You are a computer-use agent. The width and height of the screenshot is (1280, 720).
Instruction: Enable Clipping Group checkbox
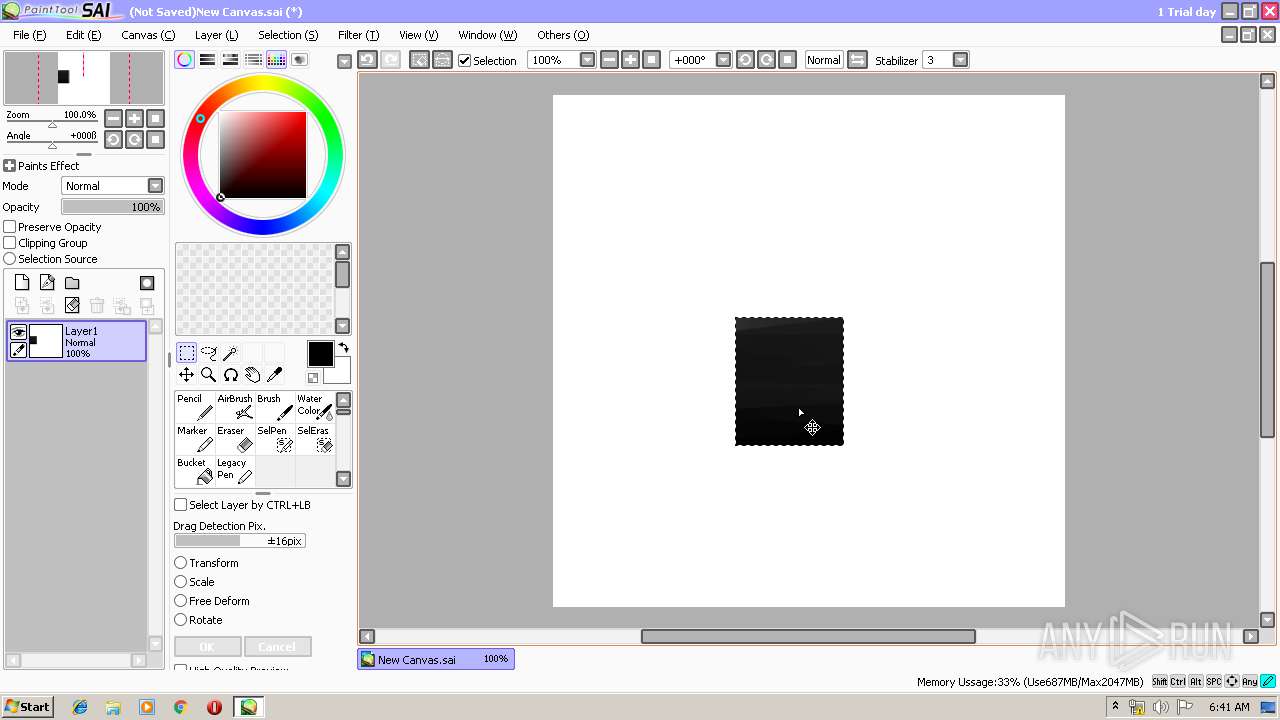10,243
